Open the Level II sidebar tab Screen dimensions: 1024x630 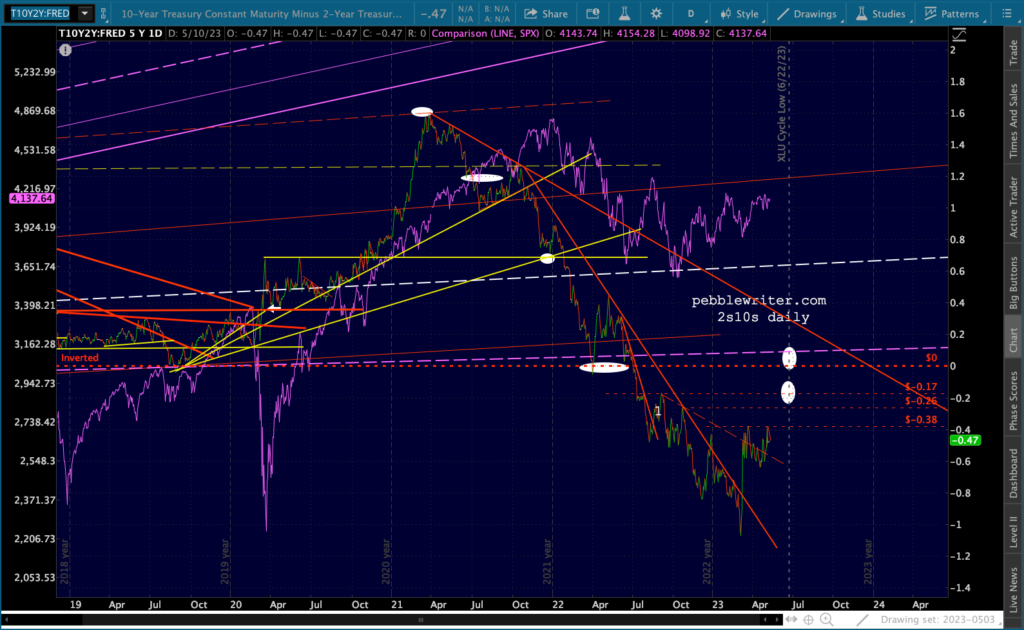point(1014,531)
